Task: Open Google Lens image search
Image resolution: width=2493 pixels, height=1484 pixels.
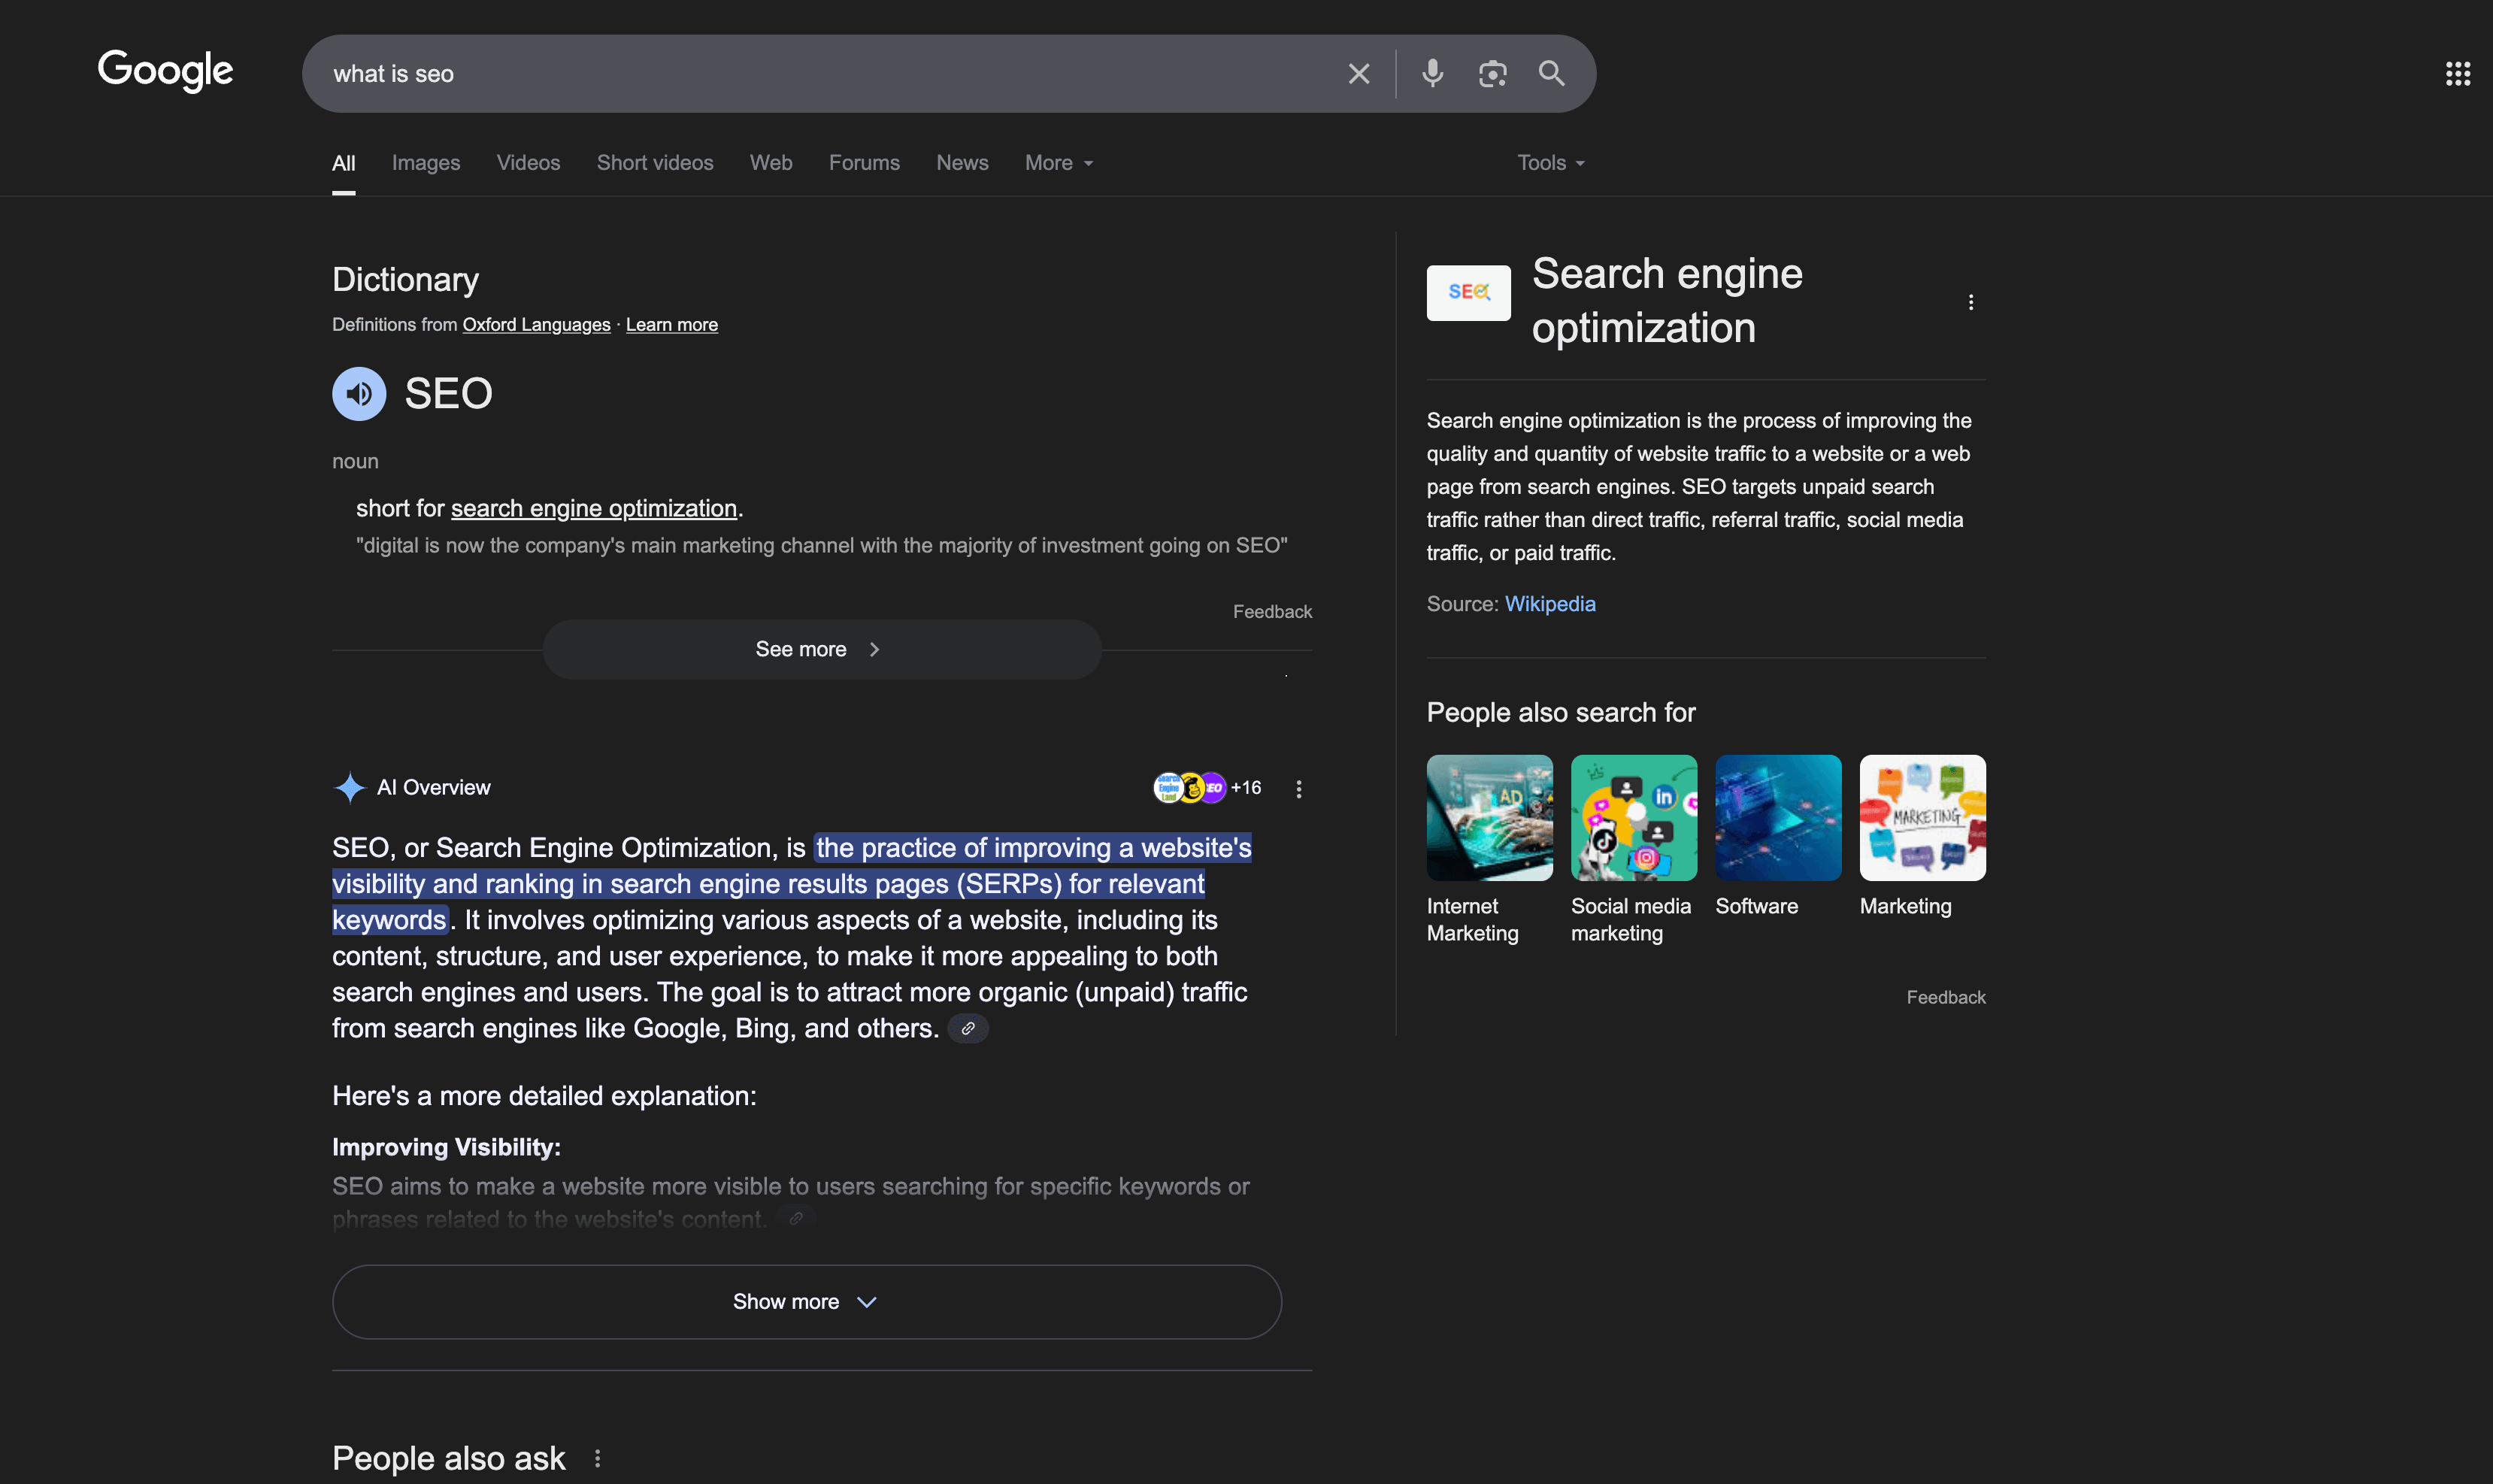Action: (1492, 74)
